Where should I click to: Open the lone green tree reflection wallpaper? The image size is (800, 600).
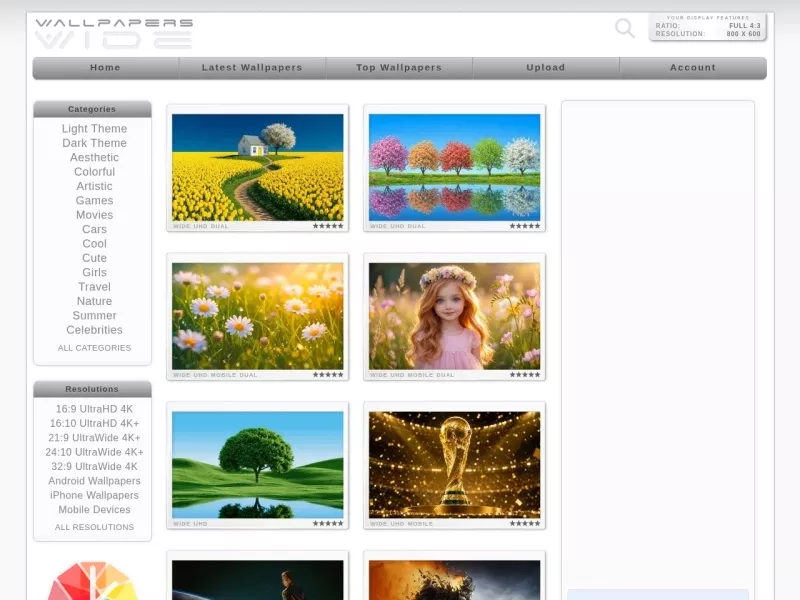(258, 465)
